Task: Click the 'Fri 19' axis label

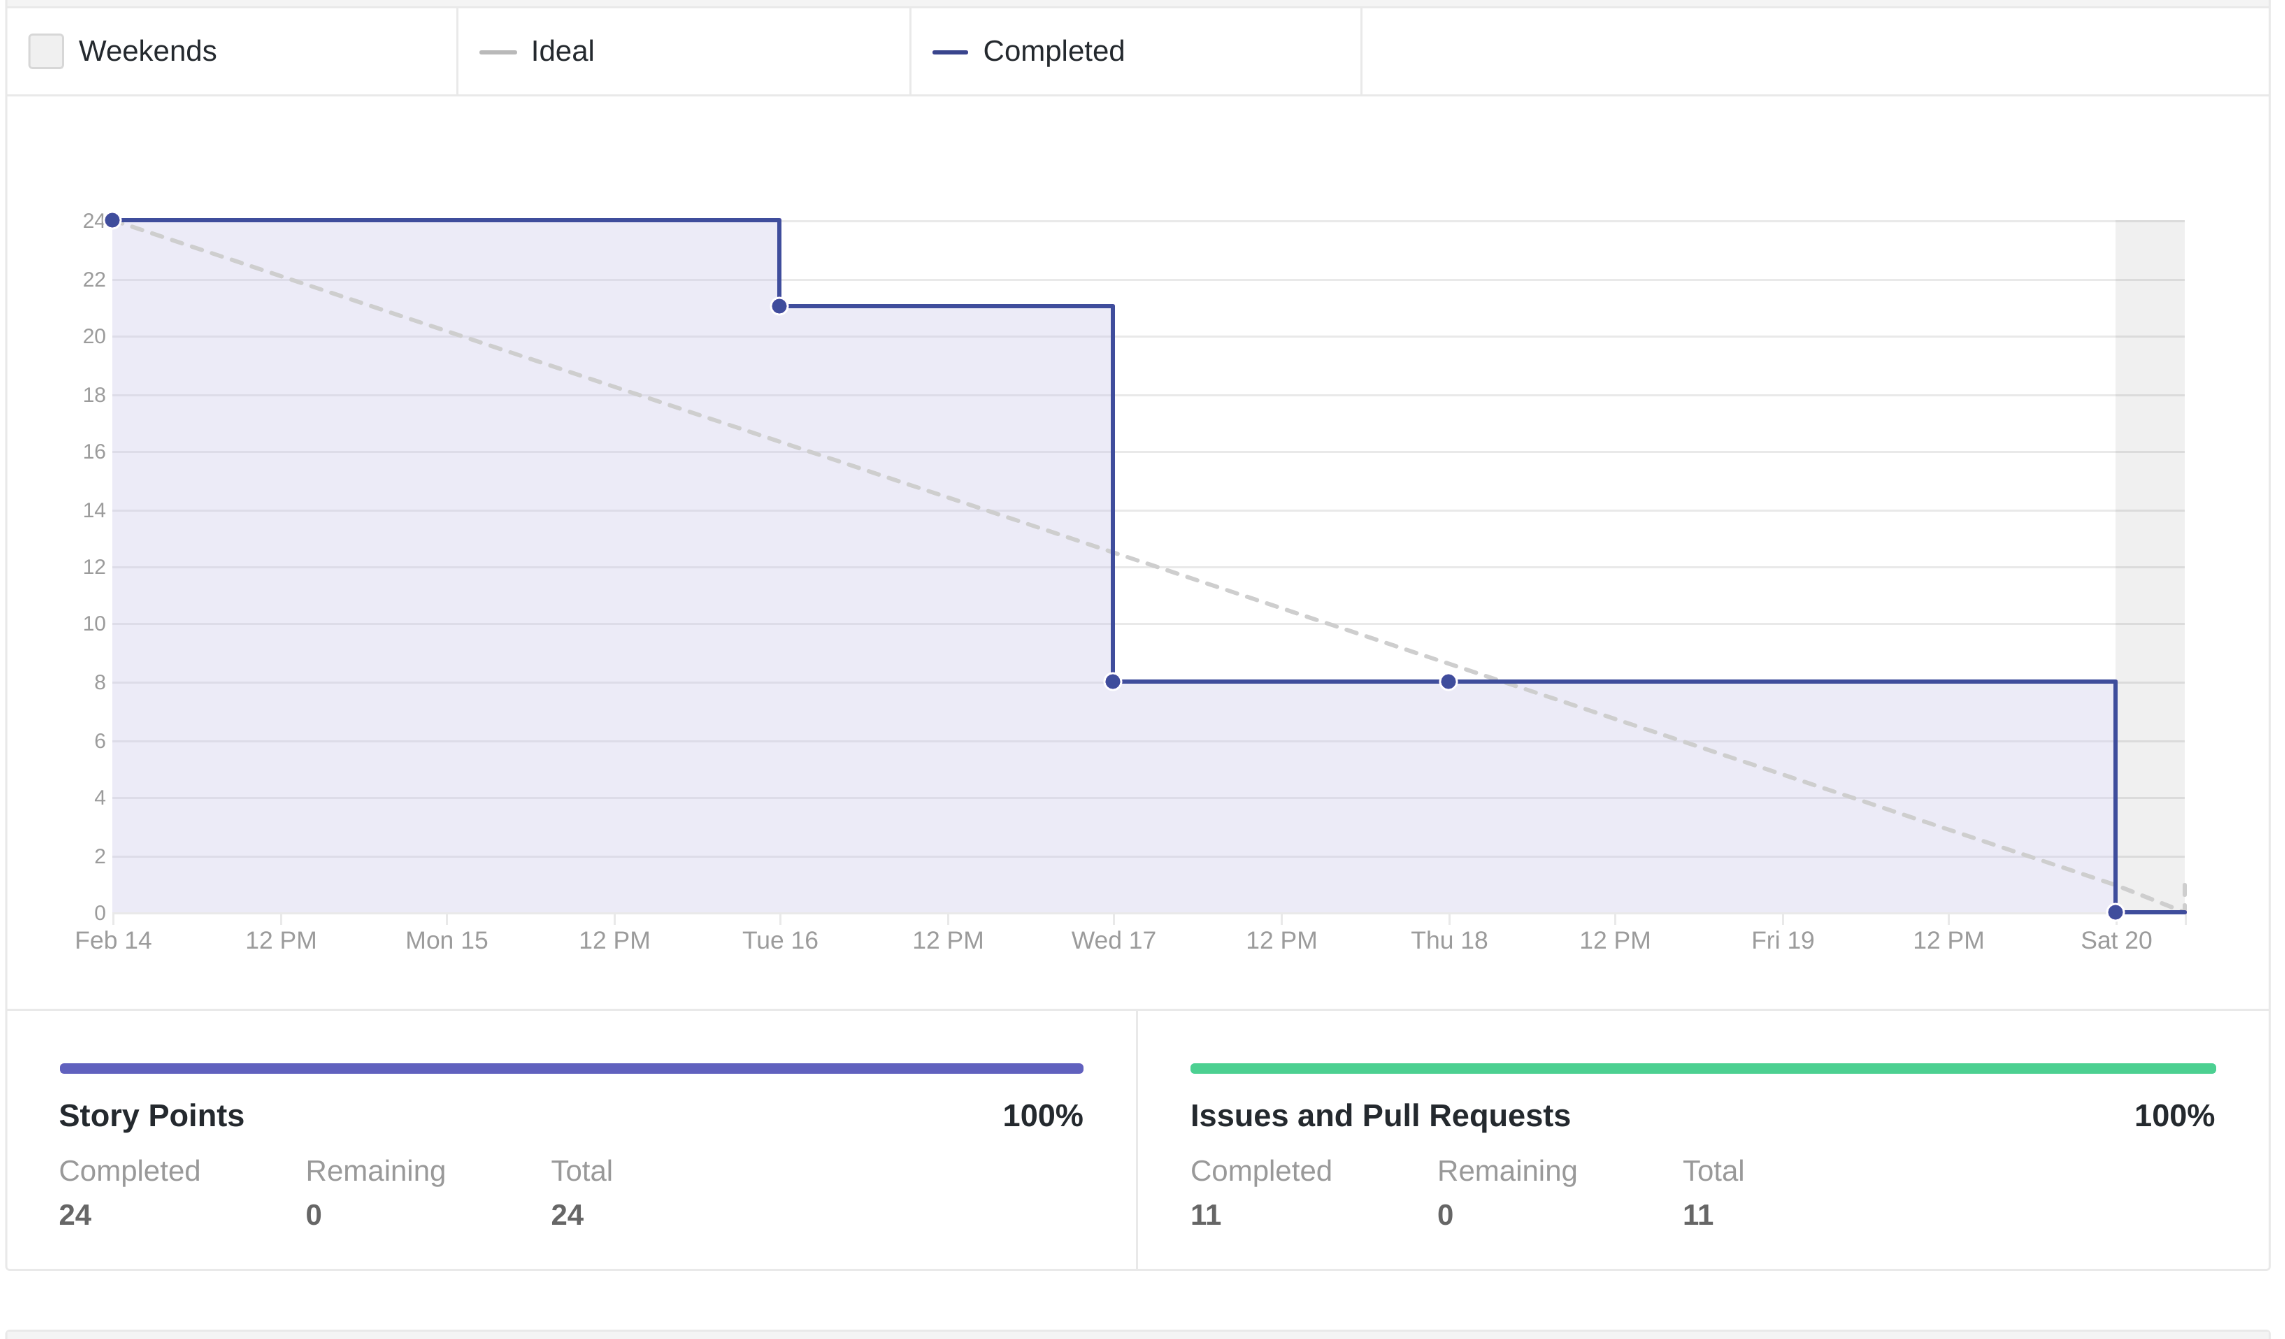Action: tap(1782, 940)
